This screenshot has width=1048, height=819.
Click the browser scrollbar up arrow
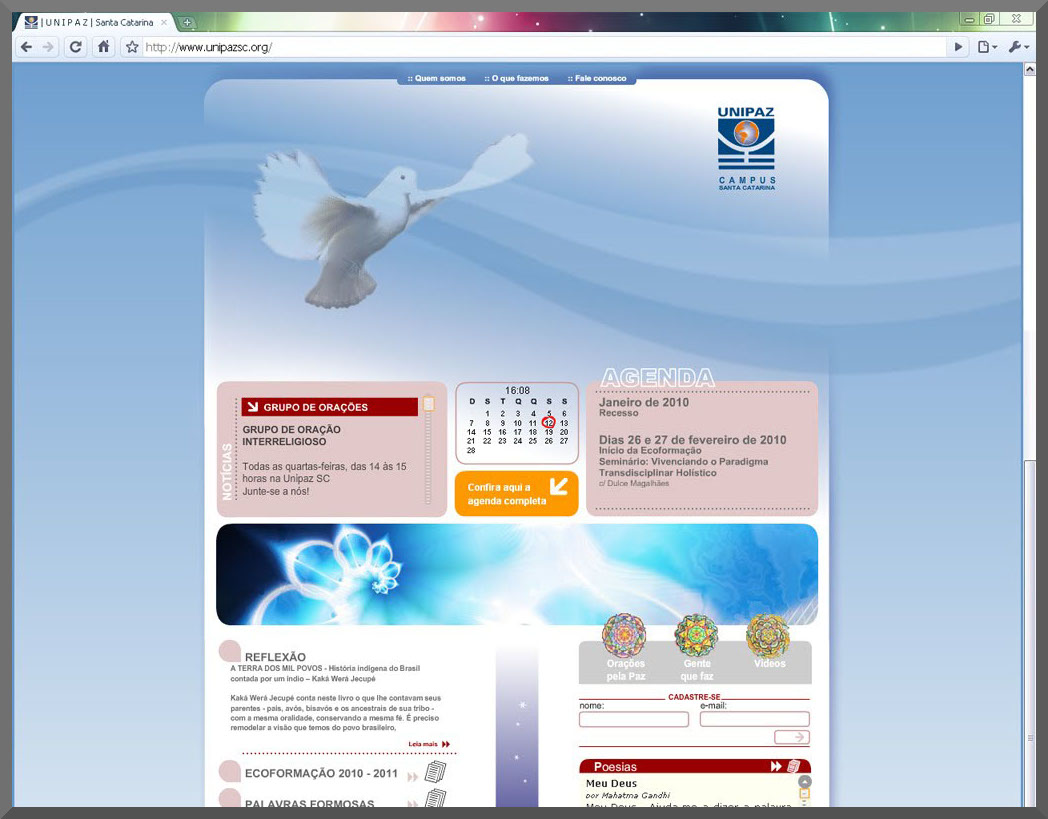click(x=1030, y=70)
